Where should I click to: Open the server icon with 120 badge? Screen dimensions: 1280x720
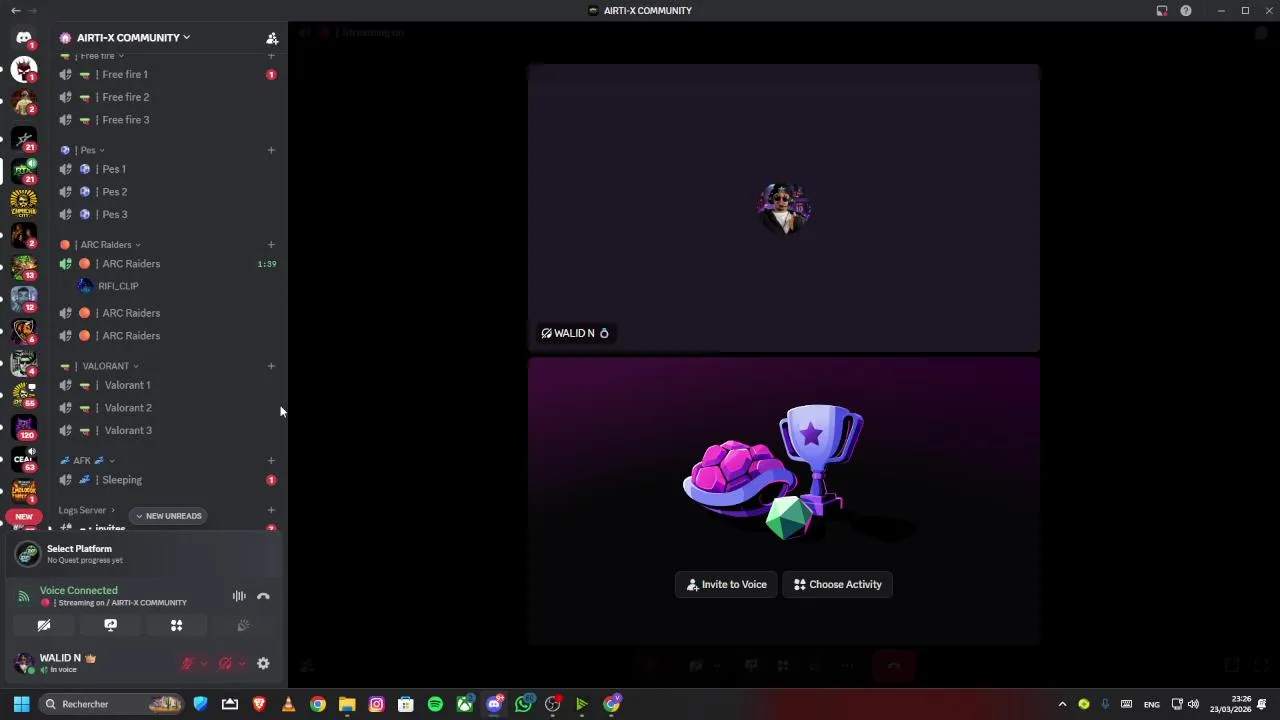coord(24,427)
